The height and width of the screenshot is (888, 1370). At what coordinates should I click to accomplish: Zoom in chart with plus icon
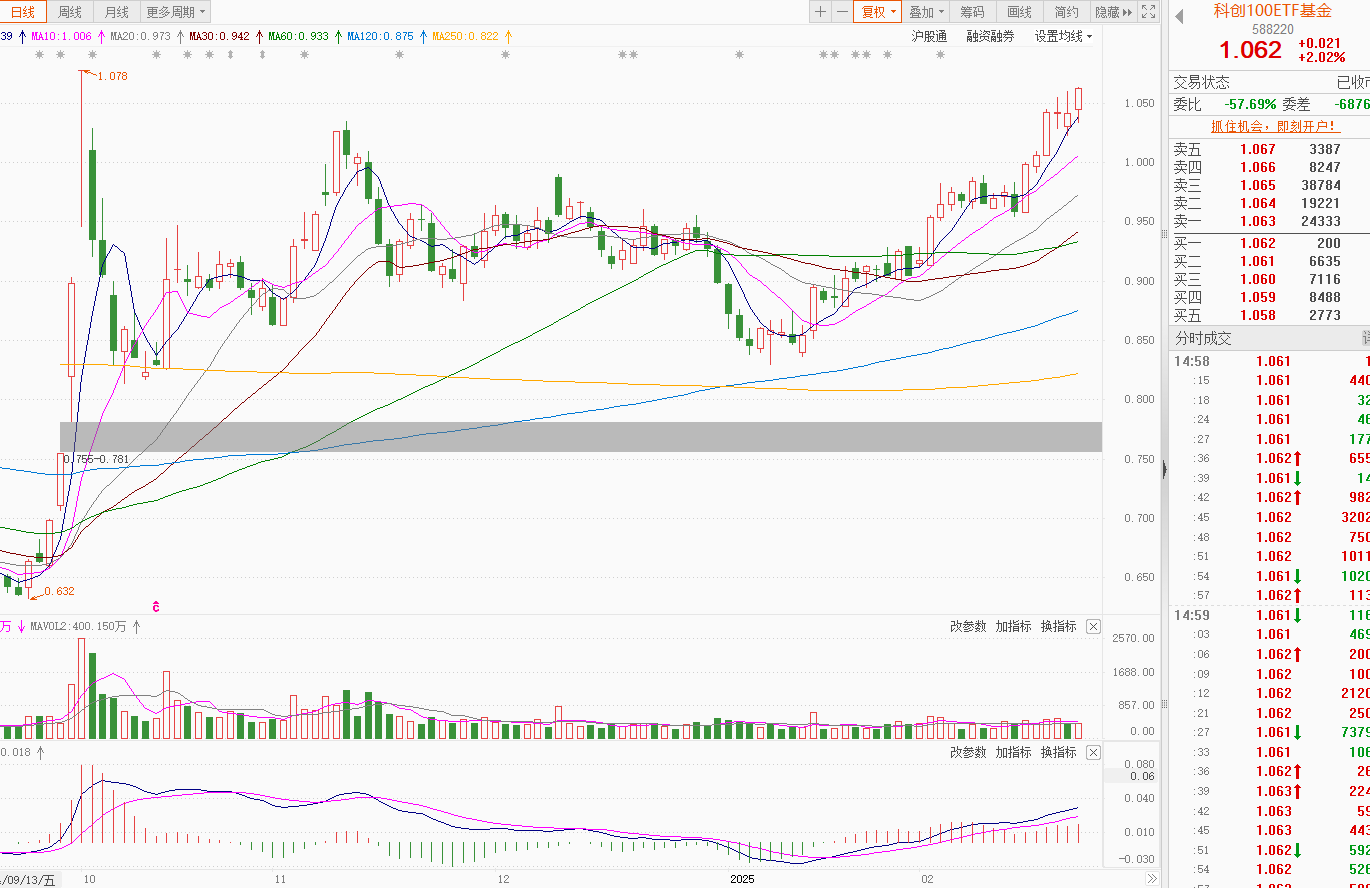[x=820, y=12]
